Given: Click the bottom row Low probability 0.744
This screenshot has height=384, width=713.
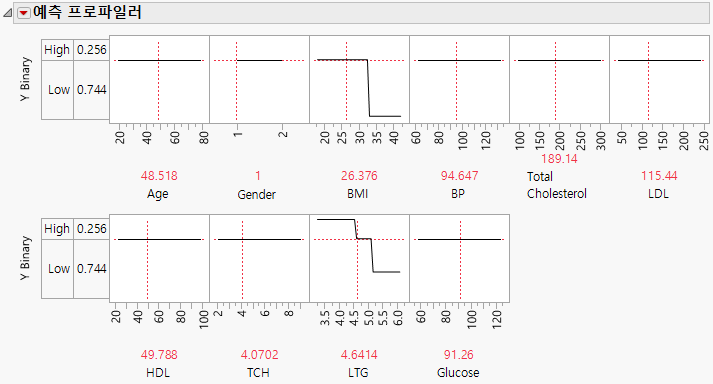Looking at the screenshot, I should tap(91, 268).
